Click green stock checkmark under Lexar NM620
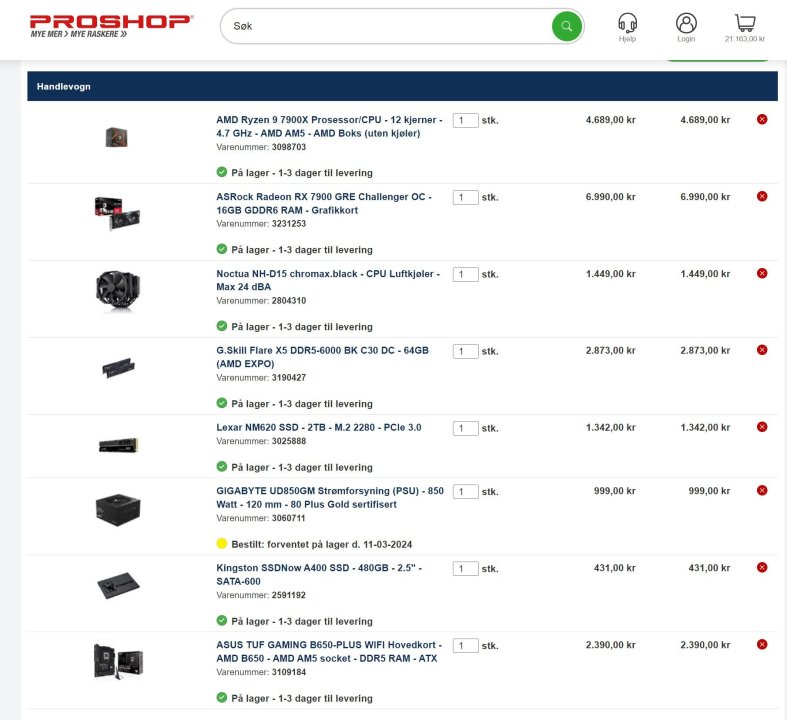 click(222, 467)
